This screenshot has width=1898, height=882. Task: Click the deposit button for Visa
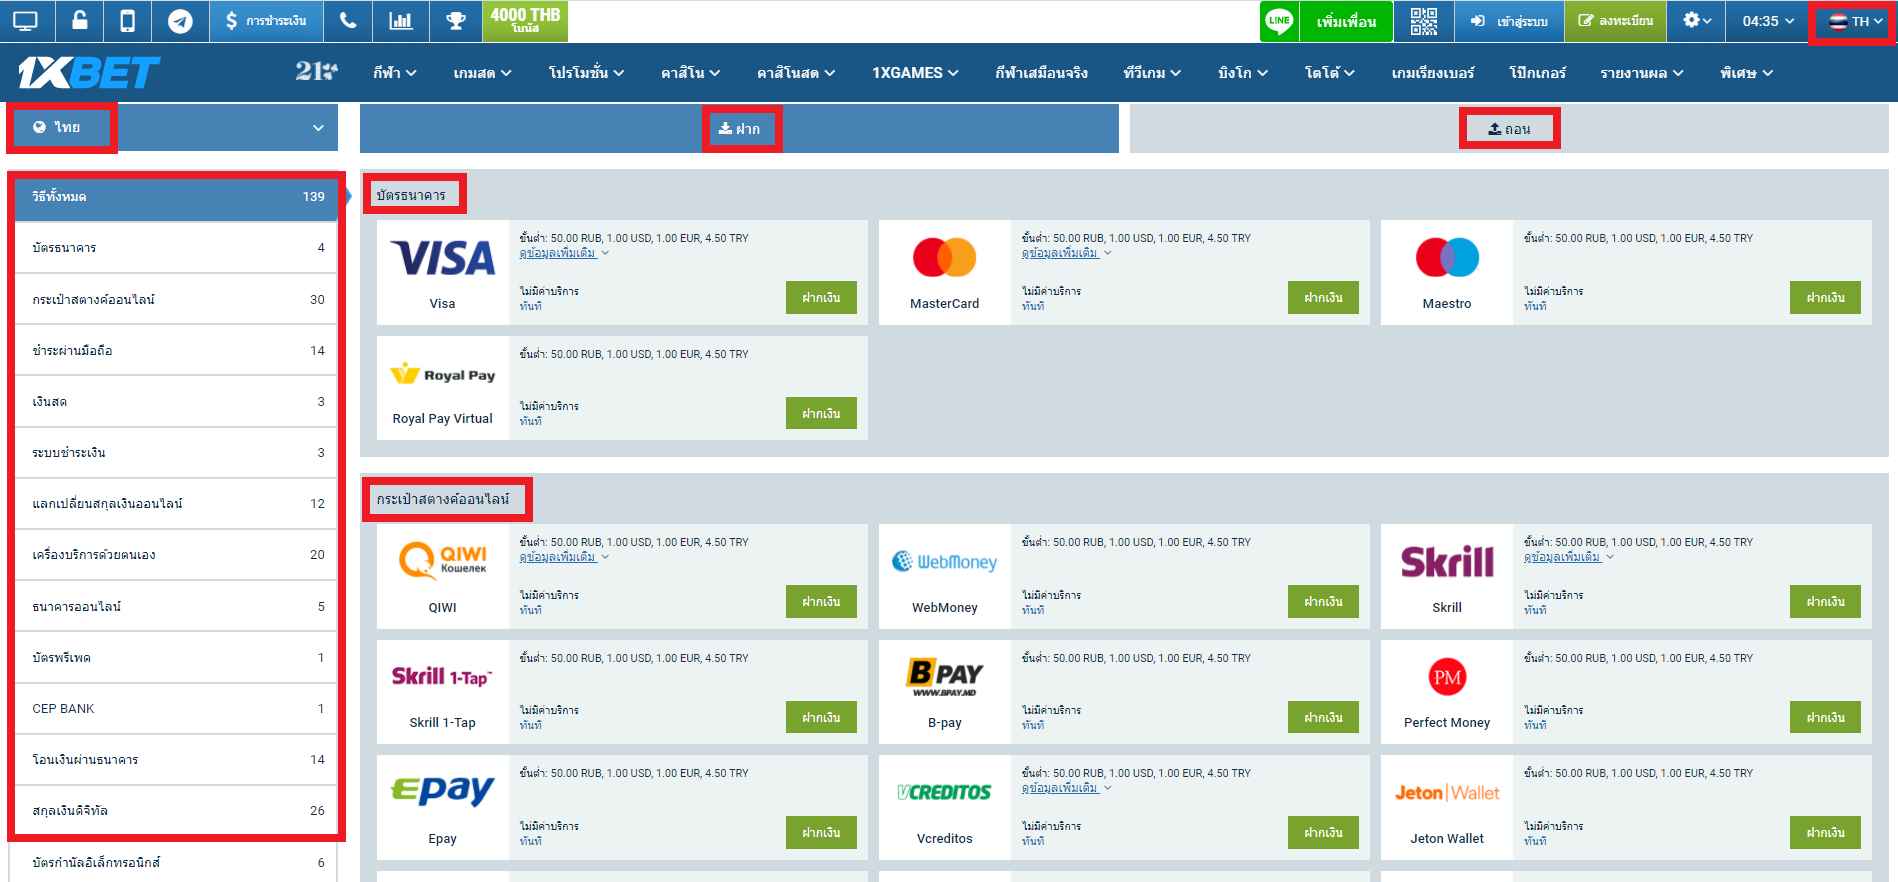[821, 298]
